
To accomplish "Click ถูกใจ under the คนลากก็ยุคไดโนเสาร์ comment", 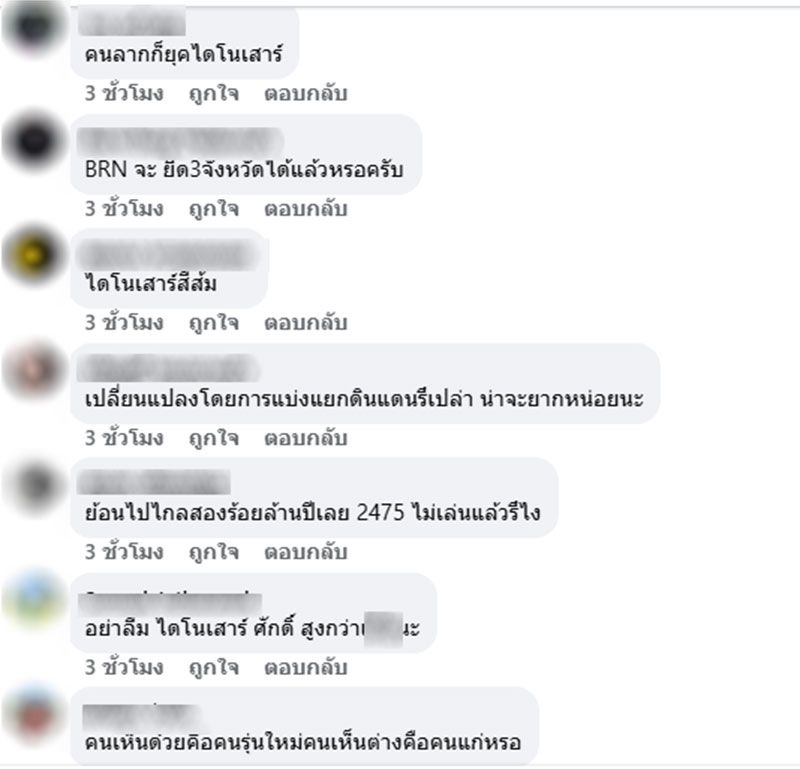I will 214,93.
